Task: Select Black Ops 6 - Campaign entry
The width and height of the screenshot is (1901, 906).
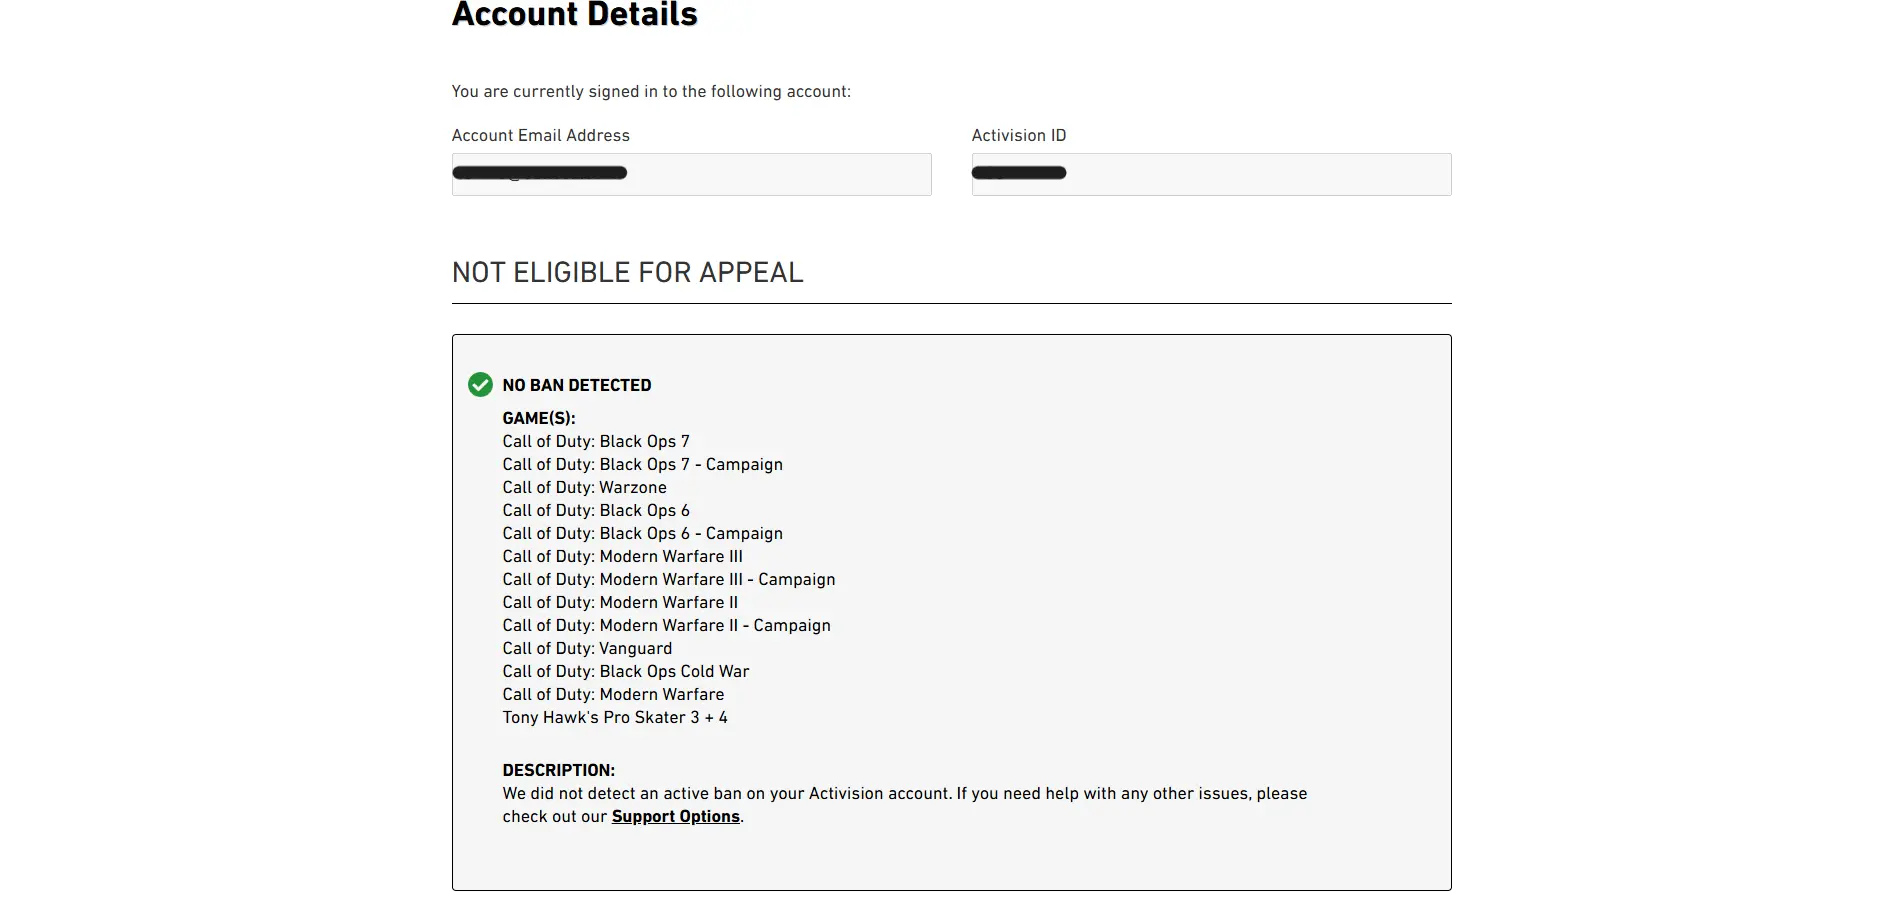Action: point(643,533)
